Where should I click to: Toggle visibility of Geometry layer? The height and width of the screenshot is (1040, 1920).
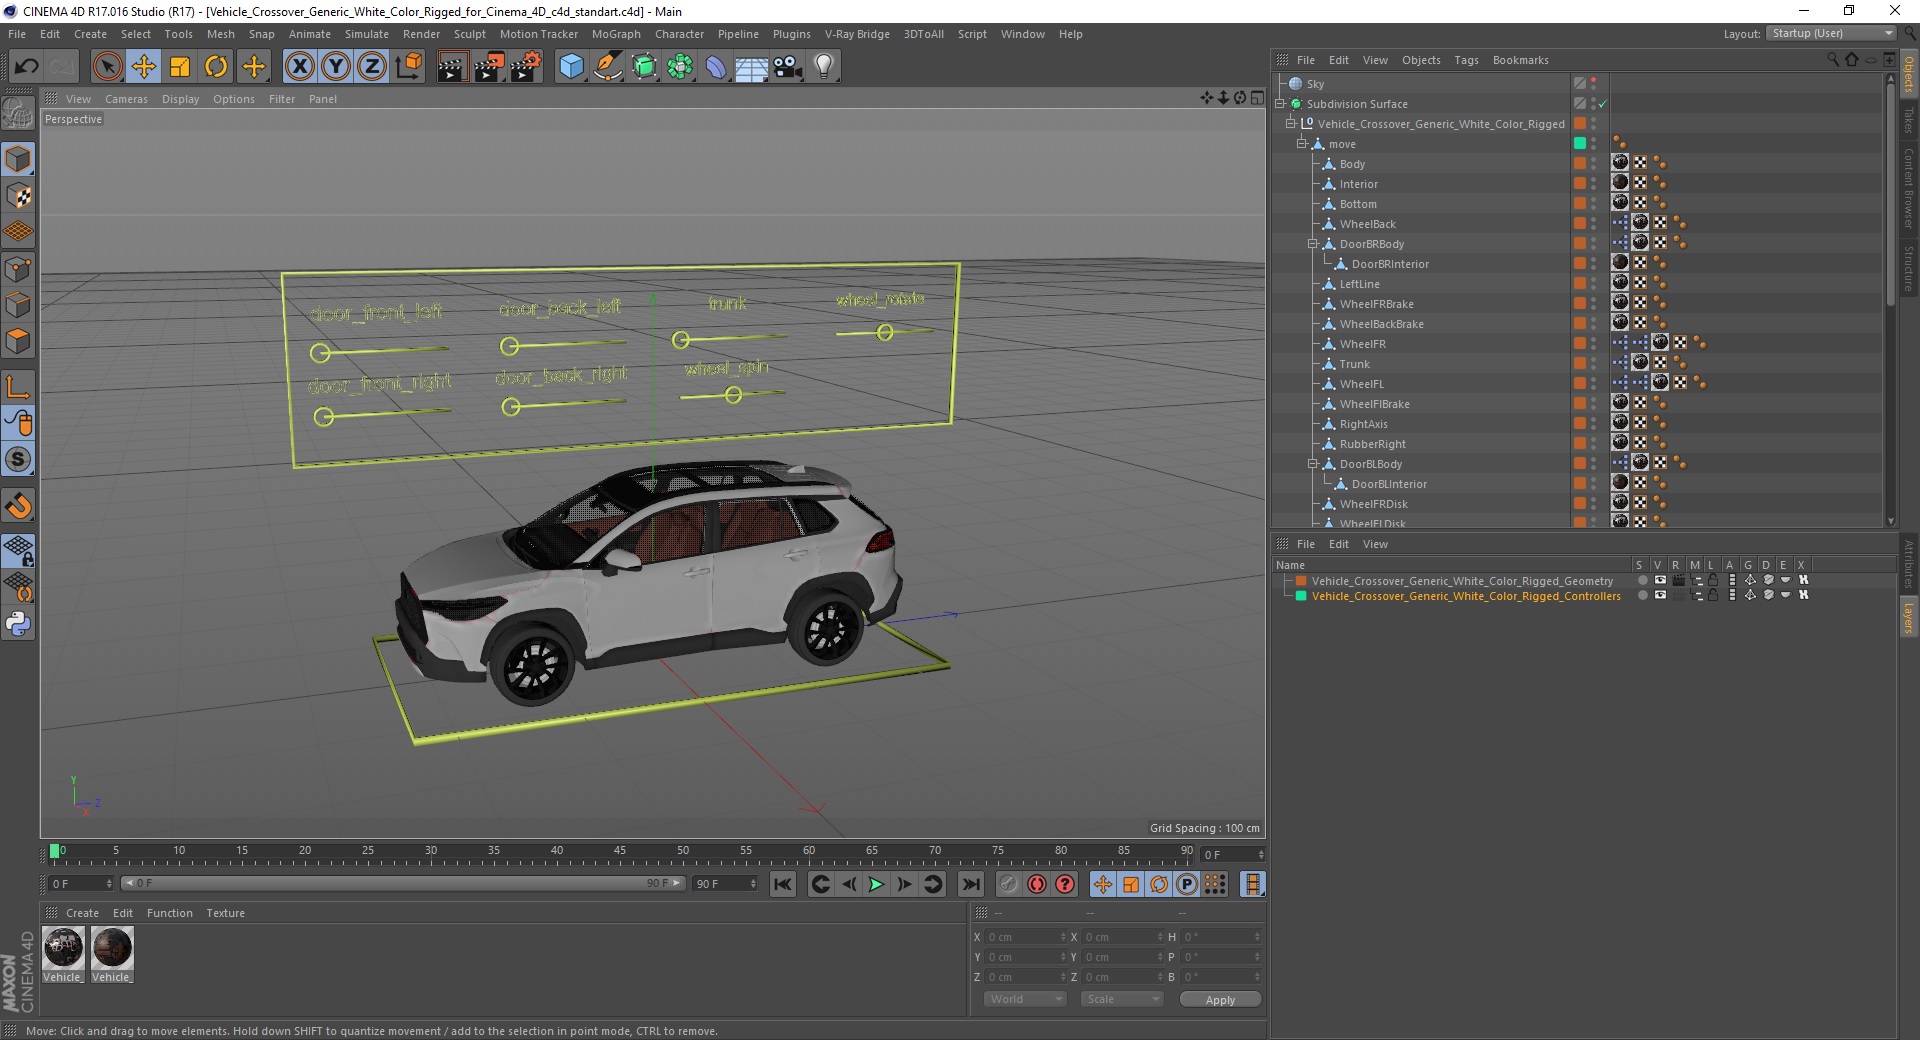(x=1660, y=580)
